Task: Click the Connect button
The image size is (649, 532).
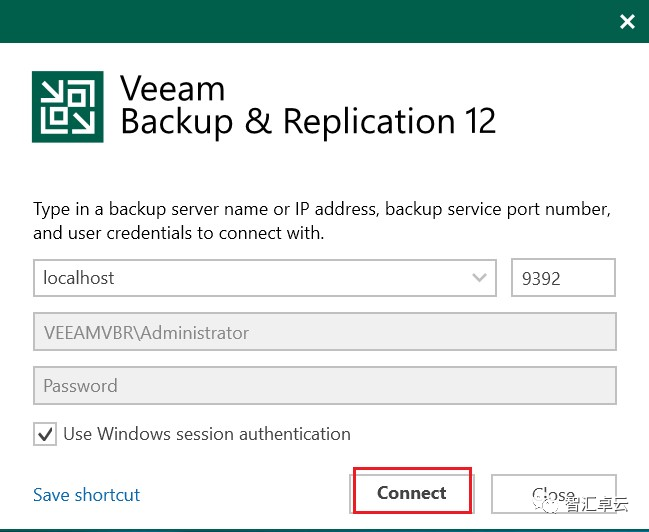Action: [412, 493]
